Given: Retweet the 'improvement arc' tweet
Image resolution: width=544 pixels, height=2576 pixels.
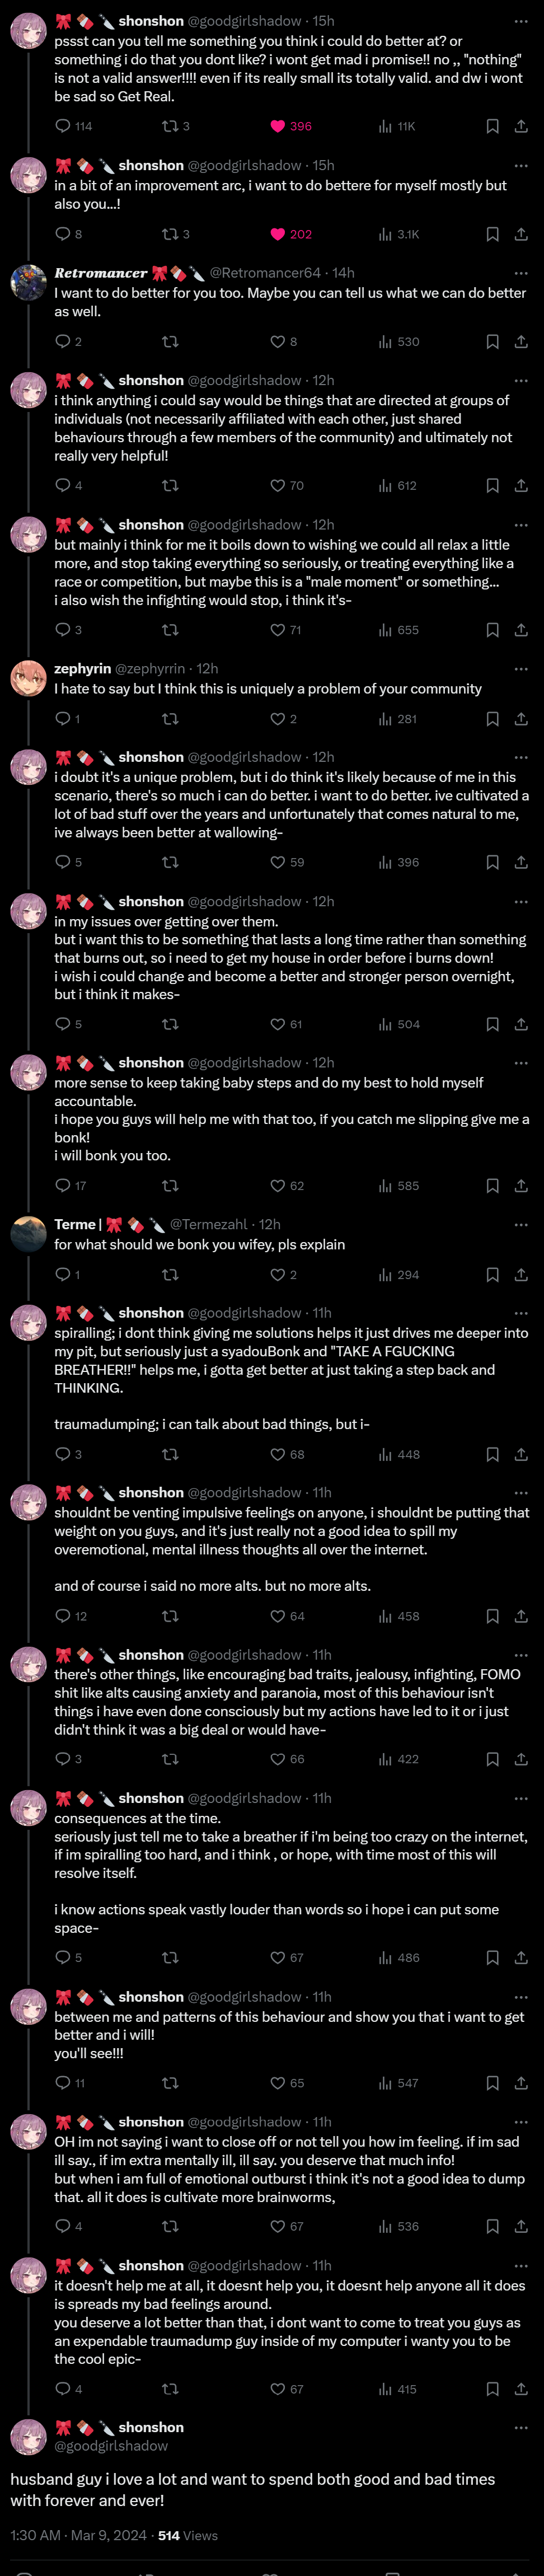Looking at the screenshot, I should pos(170,234).
